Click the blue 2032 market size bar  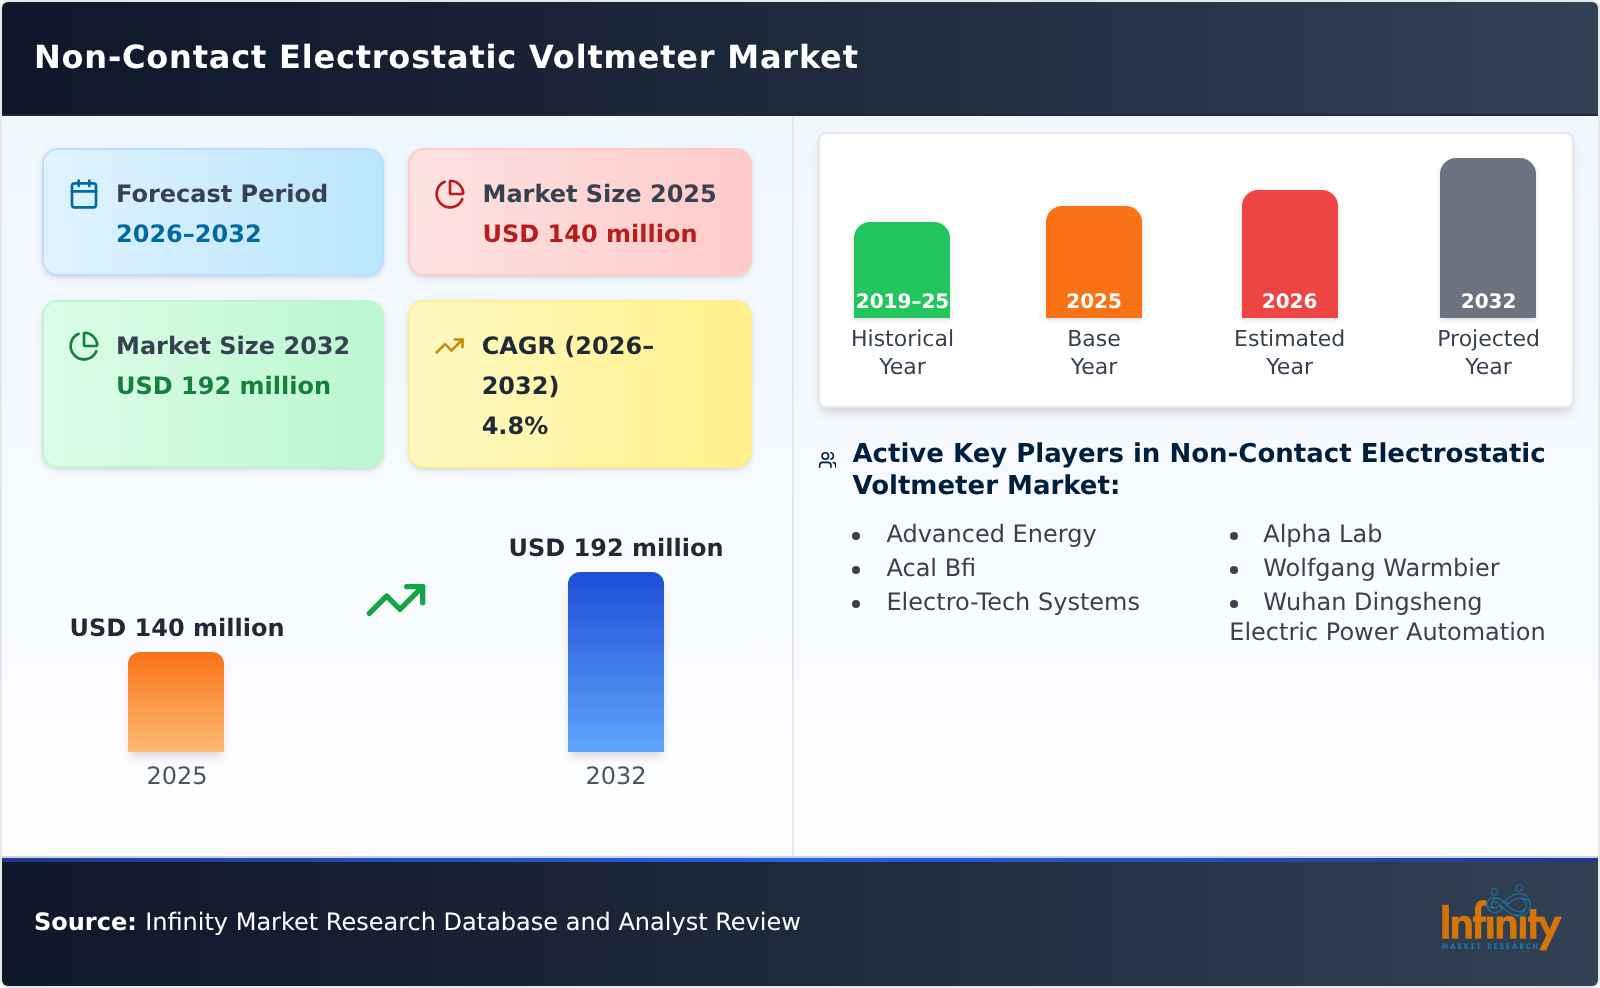(x=616, y=662)
